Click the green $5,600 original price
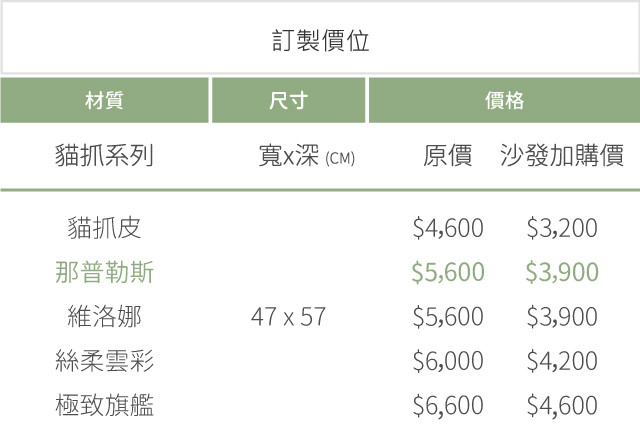 point(448,272)
